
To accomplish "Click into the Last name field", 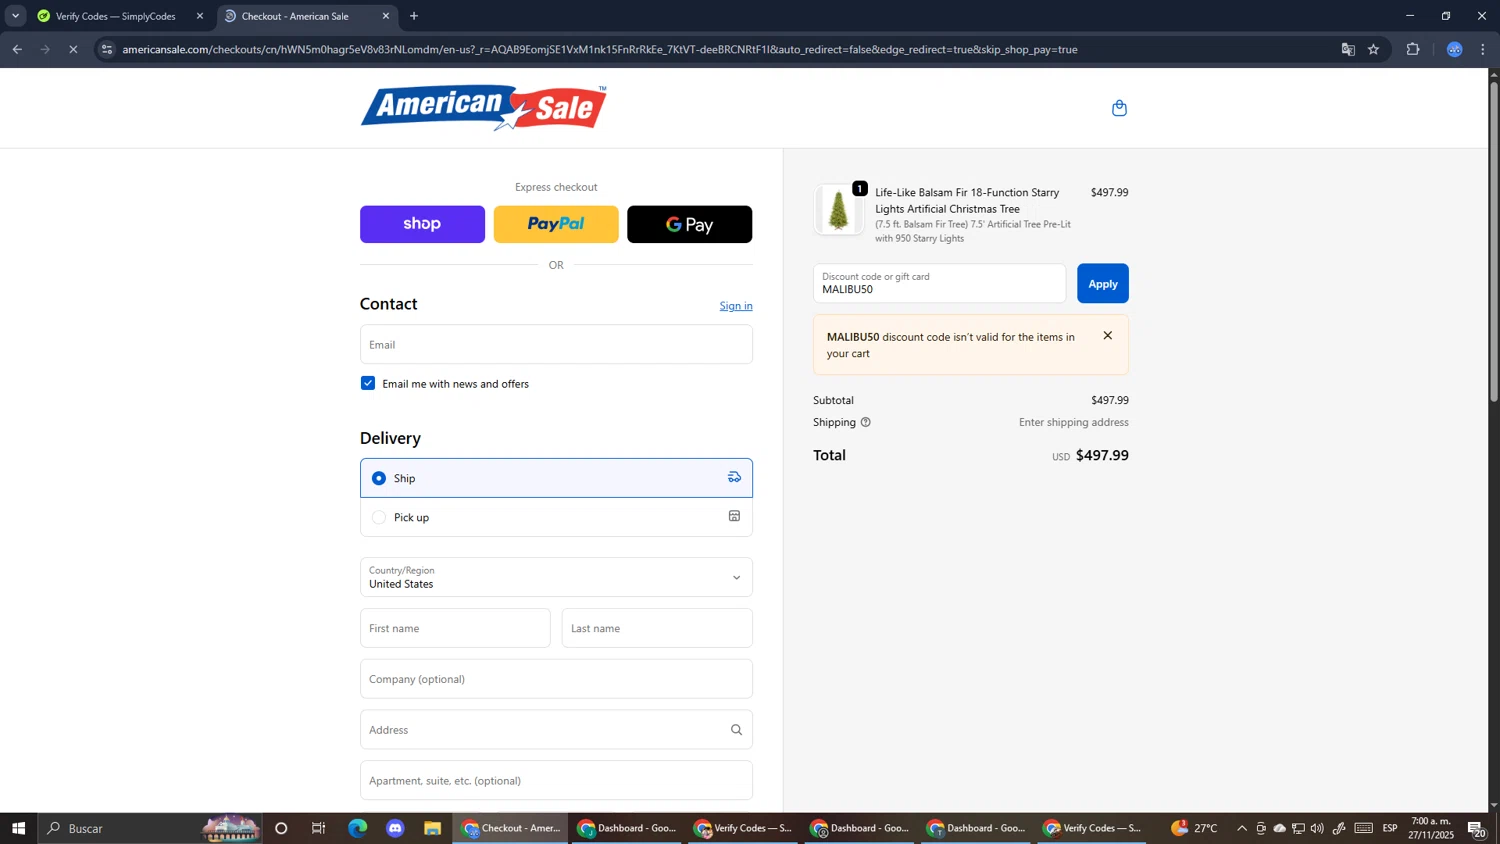I will (657, 628).
